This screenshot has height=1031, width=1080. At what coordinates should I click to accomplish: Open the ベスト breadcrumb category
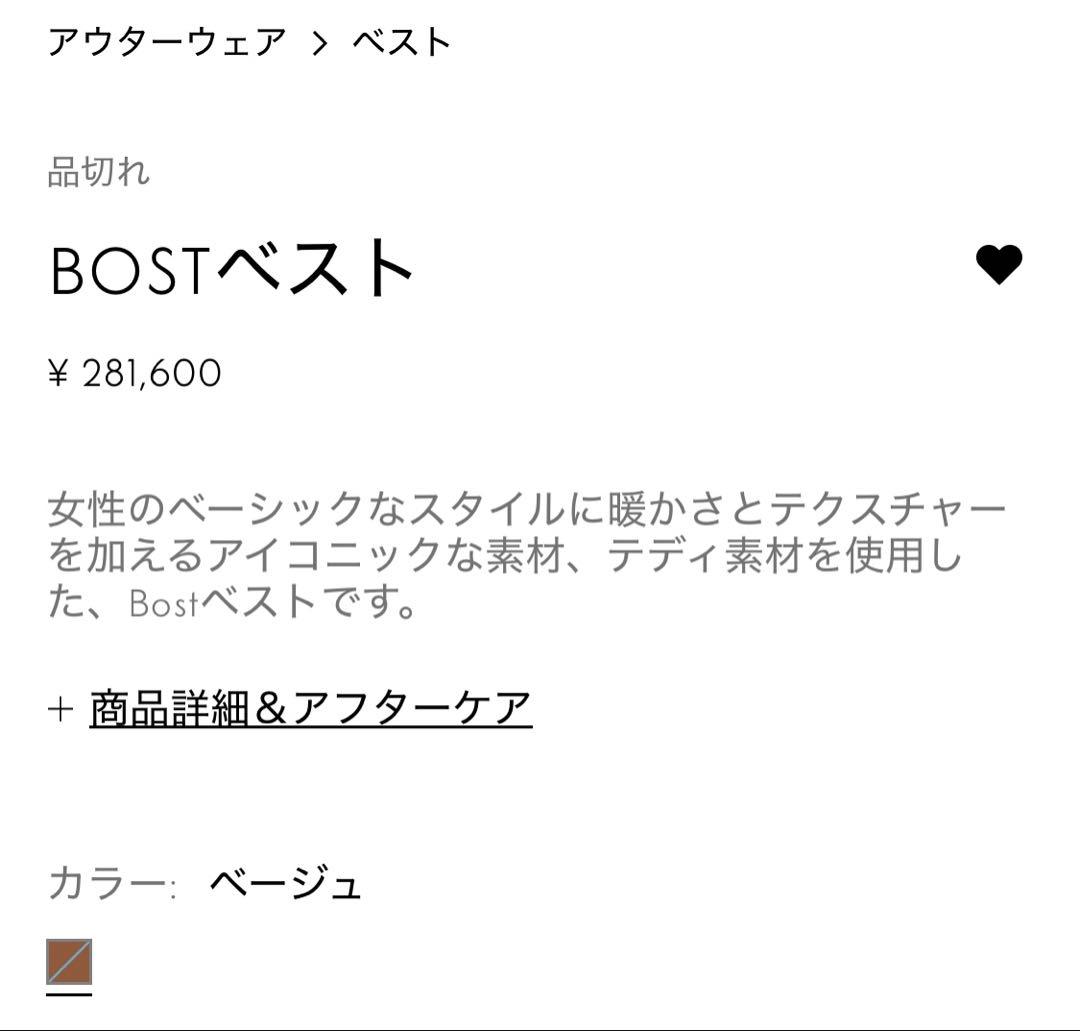pyautogui.click(x=399, y=43)
